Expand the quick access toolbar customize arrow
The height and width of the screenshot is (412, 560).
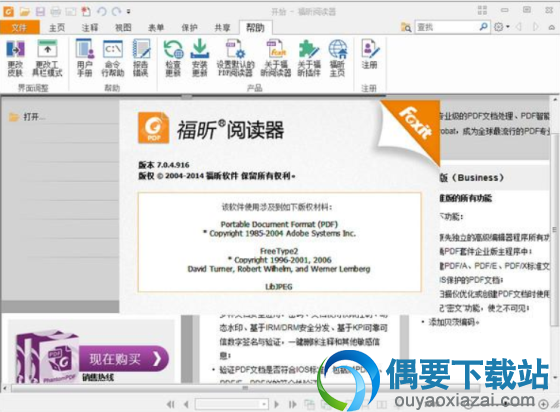pyautogui.click(x=129, y=12)
